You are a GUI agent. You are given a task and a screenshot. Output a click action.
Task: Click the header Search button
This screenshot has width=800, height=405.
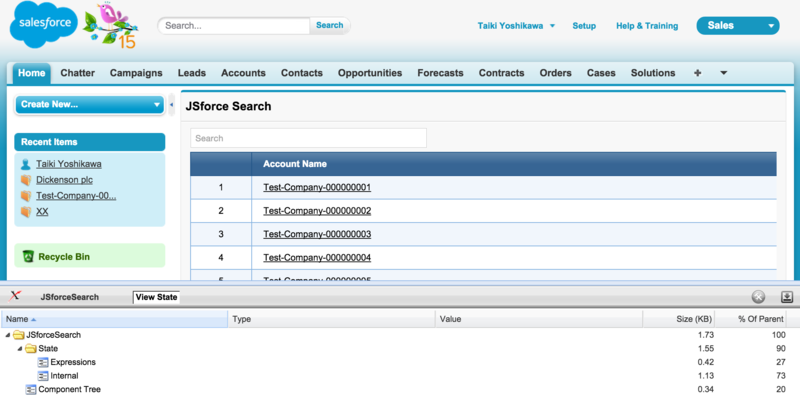click(x=330, y=26)
